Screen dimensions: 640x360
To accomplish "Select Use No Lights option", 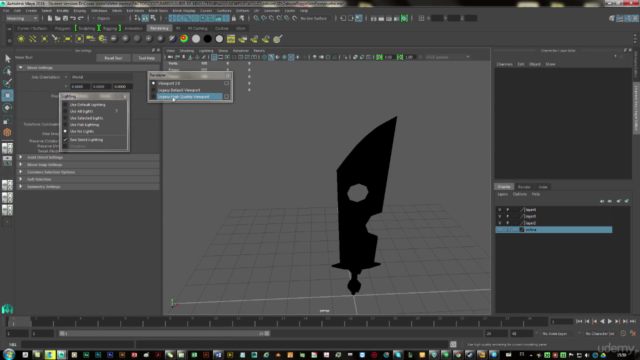I will coord(82,131).
